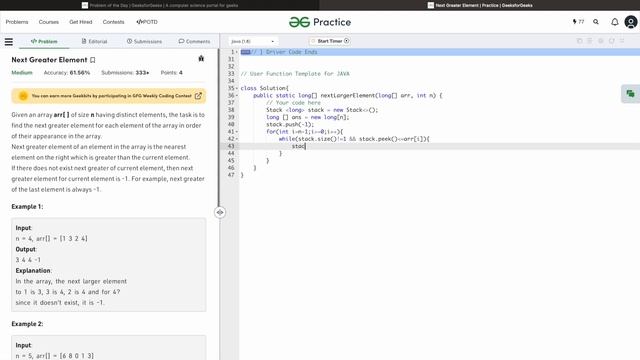Bookmark the Next Greater Element problem

pos(93,60)
